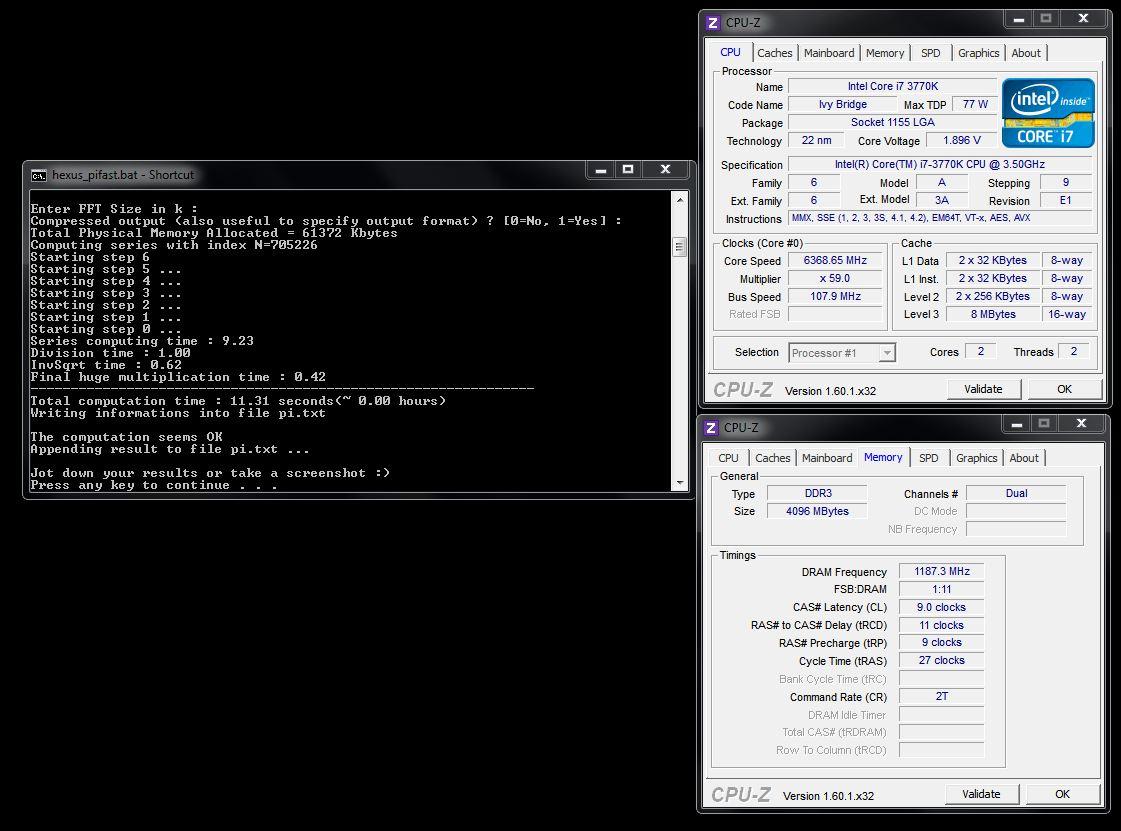Viewport: 1121px width, 831px height.
Task: Select the Memory tab in bottom CPU-Z window
Action: coord(883,457)
